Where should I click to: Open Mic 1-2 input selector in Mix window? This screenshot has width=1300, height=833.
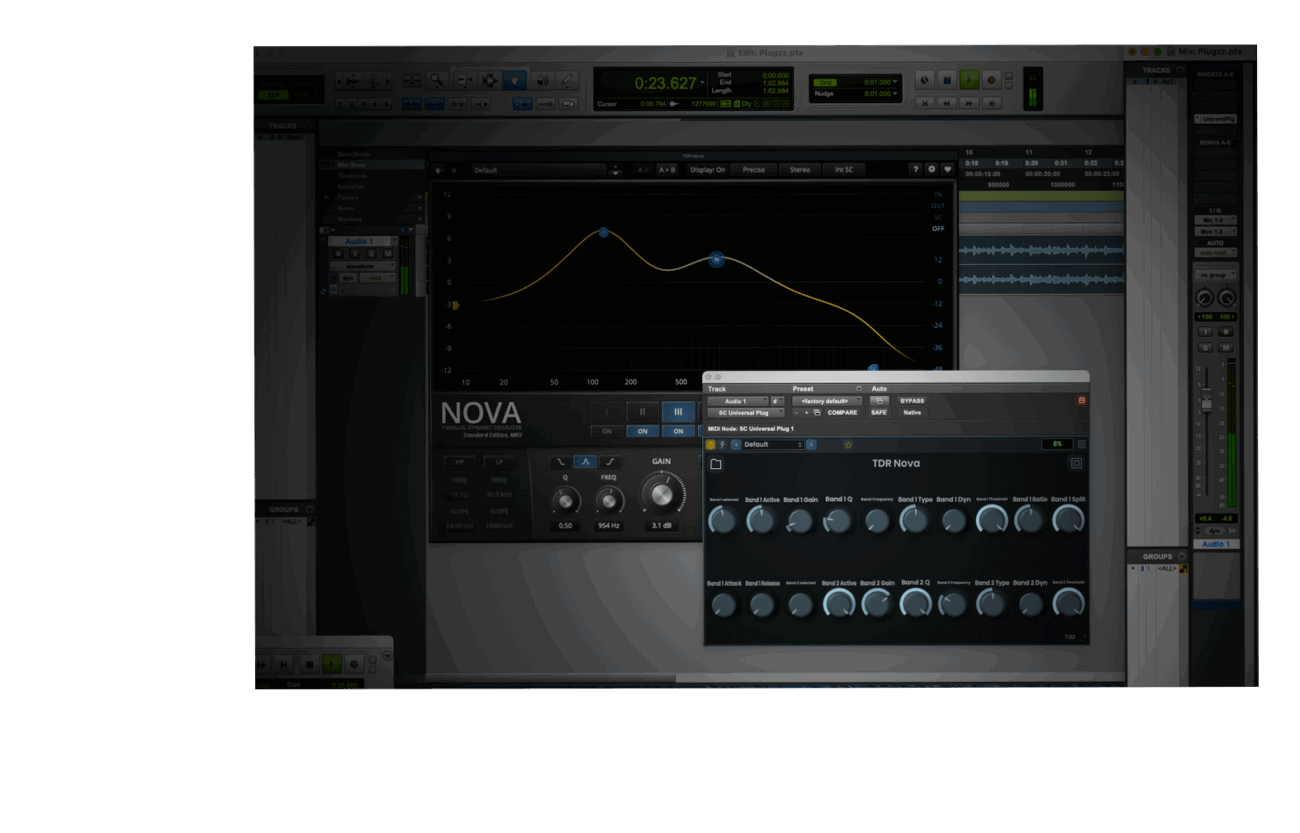point(1216,220)
